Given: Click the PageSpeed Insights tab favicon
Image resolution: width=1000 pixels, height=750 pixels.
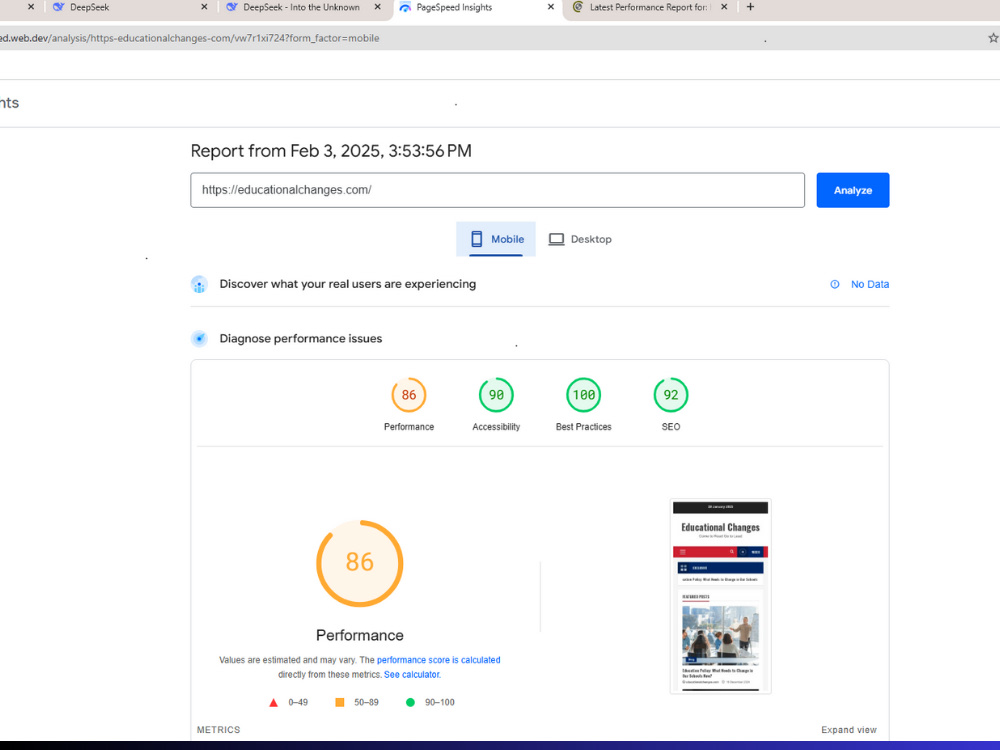Looking at the screenshot, I should (405, 7).
